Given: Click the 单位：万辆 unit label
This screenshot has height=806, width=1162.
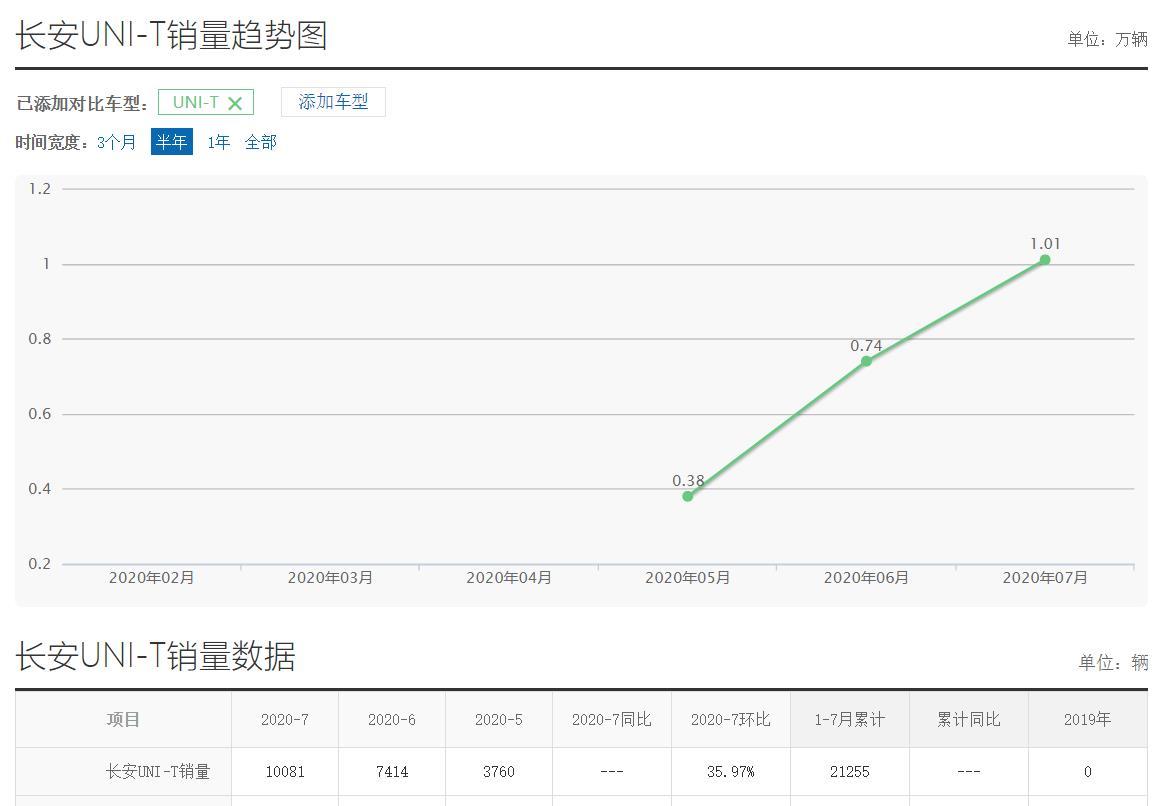Looking at the screenshot, I should (x=1107, y=39).
